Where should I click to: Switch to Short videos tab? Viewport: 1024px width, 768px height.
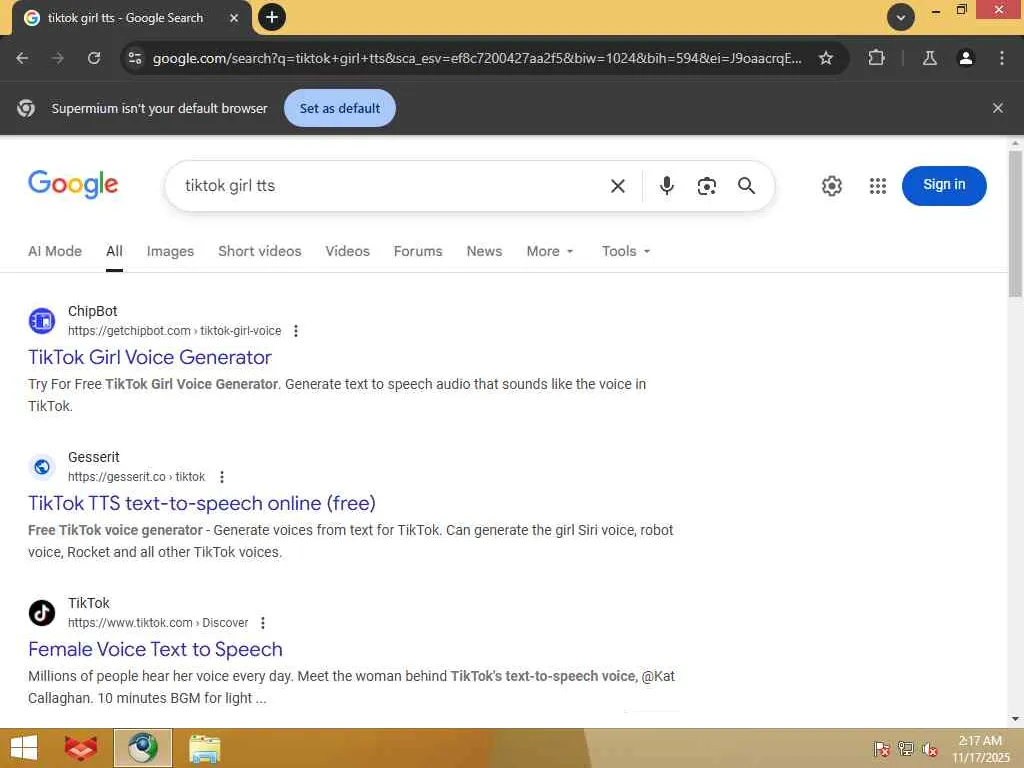[260, 251]
